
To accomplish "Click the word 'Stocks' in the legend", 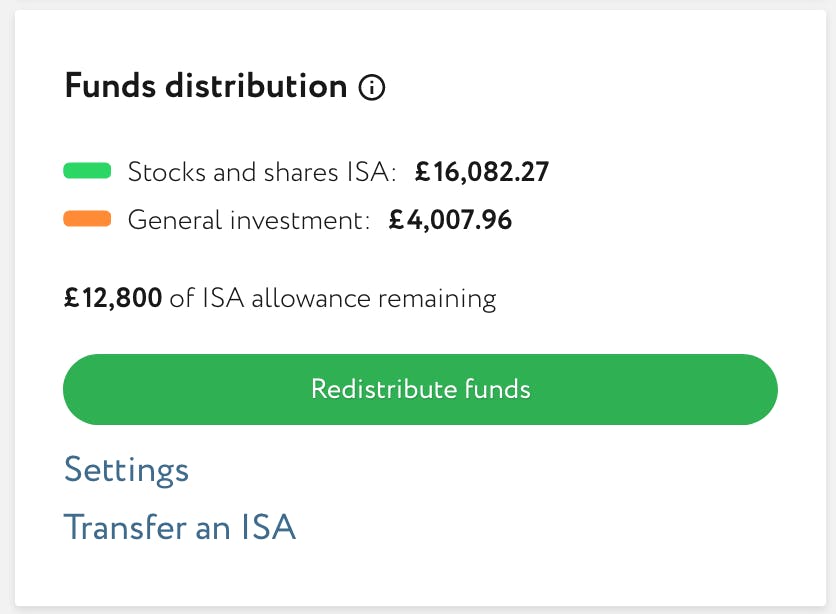I will (x=164, y=172).
